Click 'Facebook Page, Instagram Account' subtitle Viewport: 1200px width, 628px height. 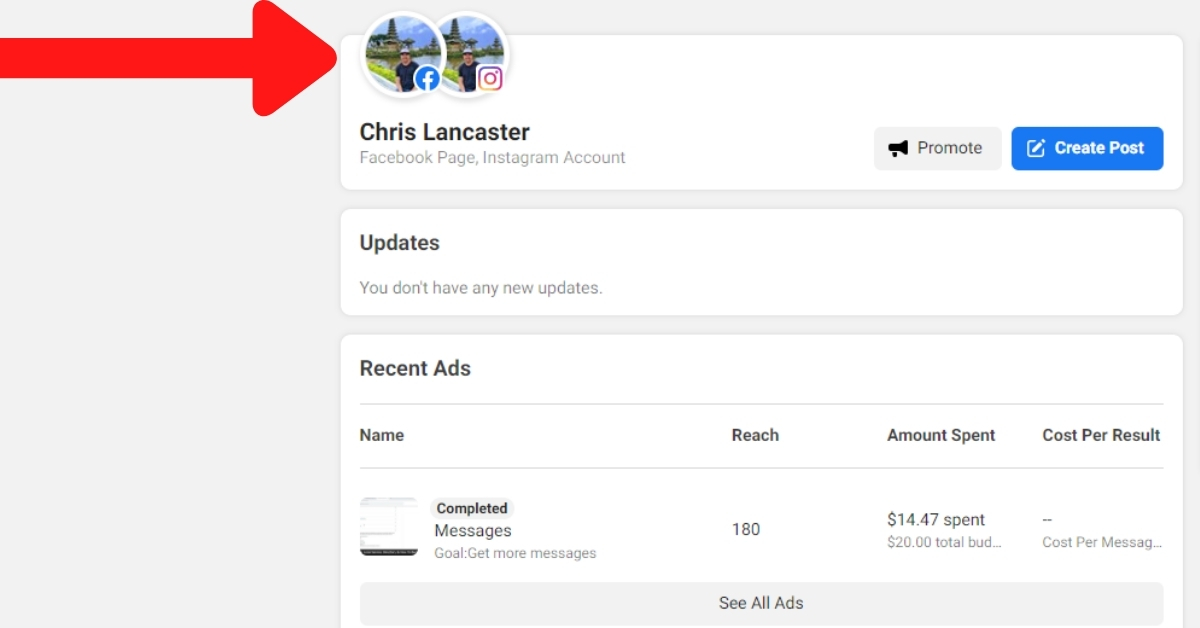point(492,157)
